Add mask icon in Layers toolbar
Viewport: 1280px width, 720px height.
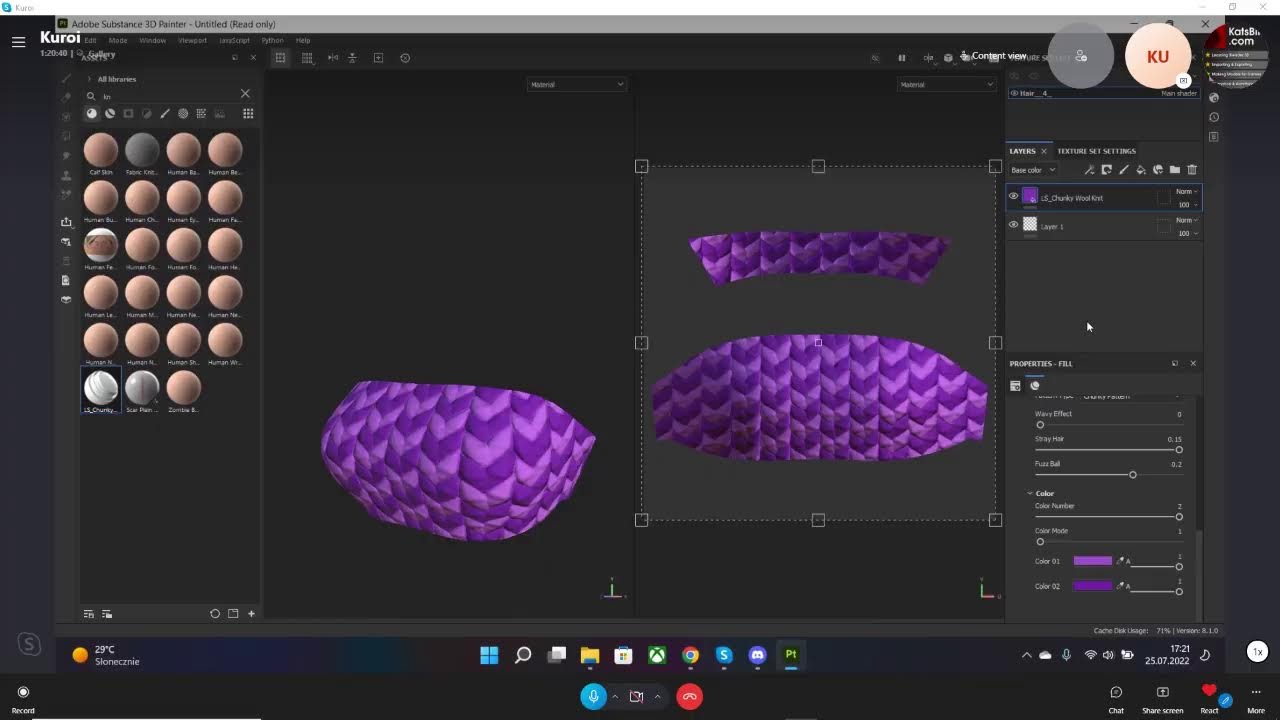[x=1106, y=170]
